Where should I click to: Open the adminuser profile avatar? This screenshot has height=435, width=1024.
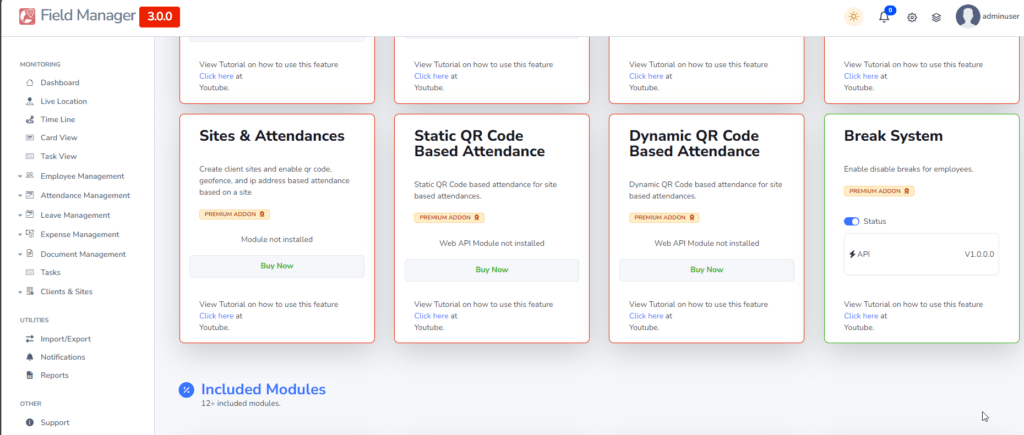tap(967, 17)
